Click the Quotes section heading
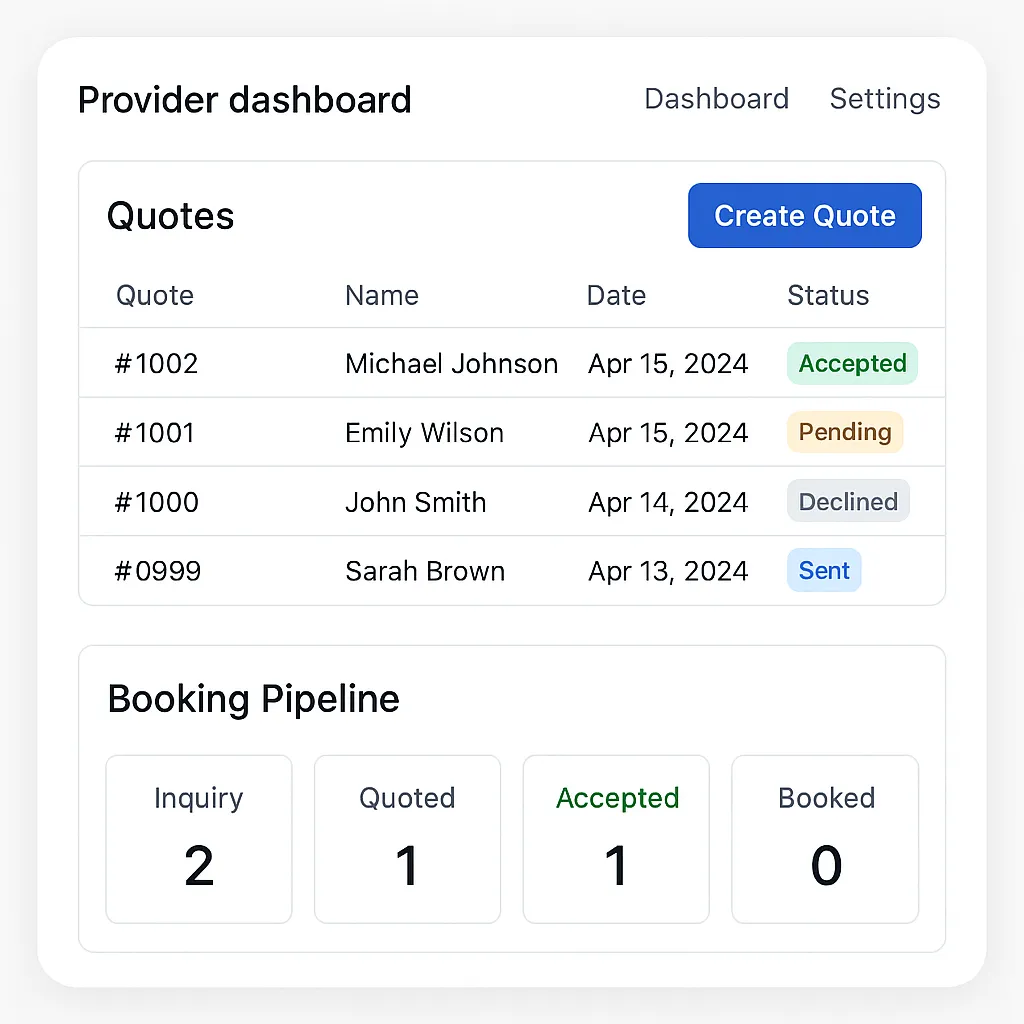 pyautogui.click(x=170, y=216)
